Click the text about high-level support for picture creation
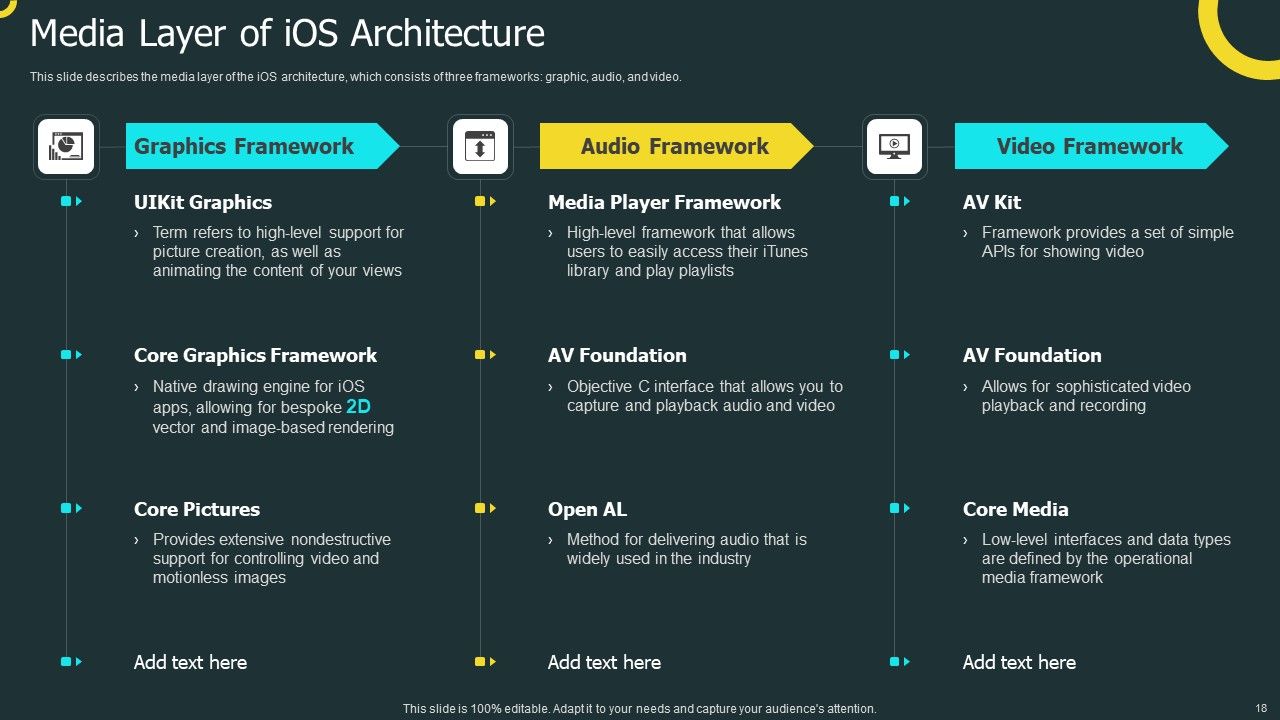 click(x=278, y=251)
